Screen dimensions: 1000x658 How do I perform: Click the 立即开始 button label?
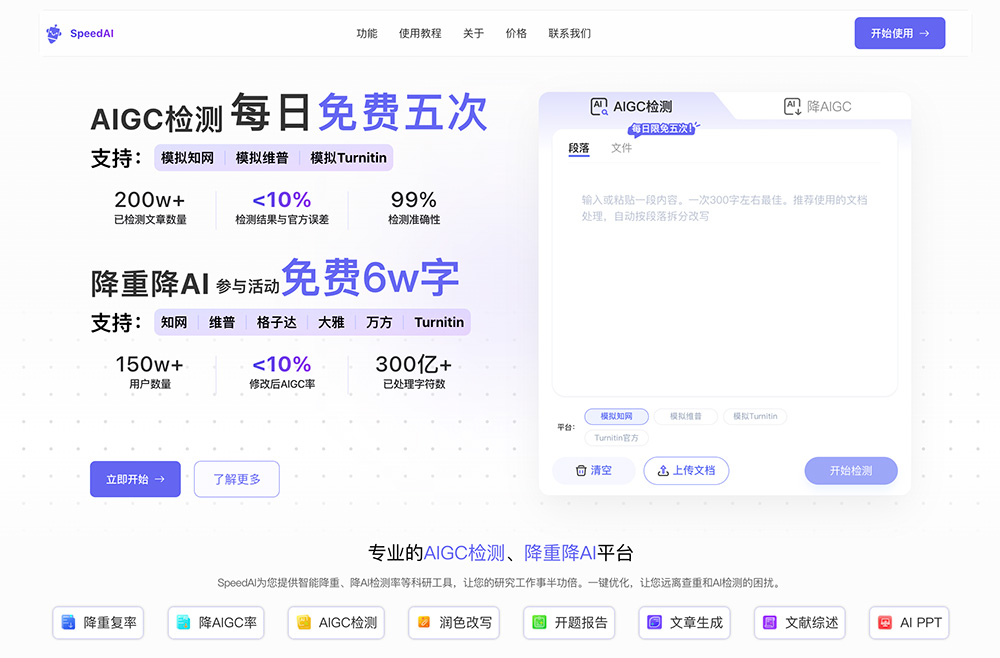click(x=127, y=479)
